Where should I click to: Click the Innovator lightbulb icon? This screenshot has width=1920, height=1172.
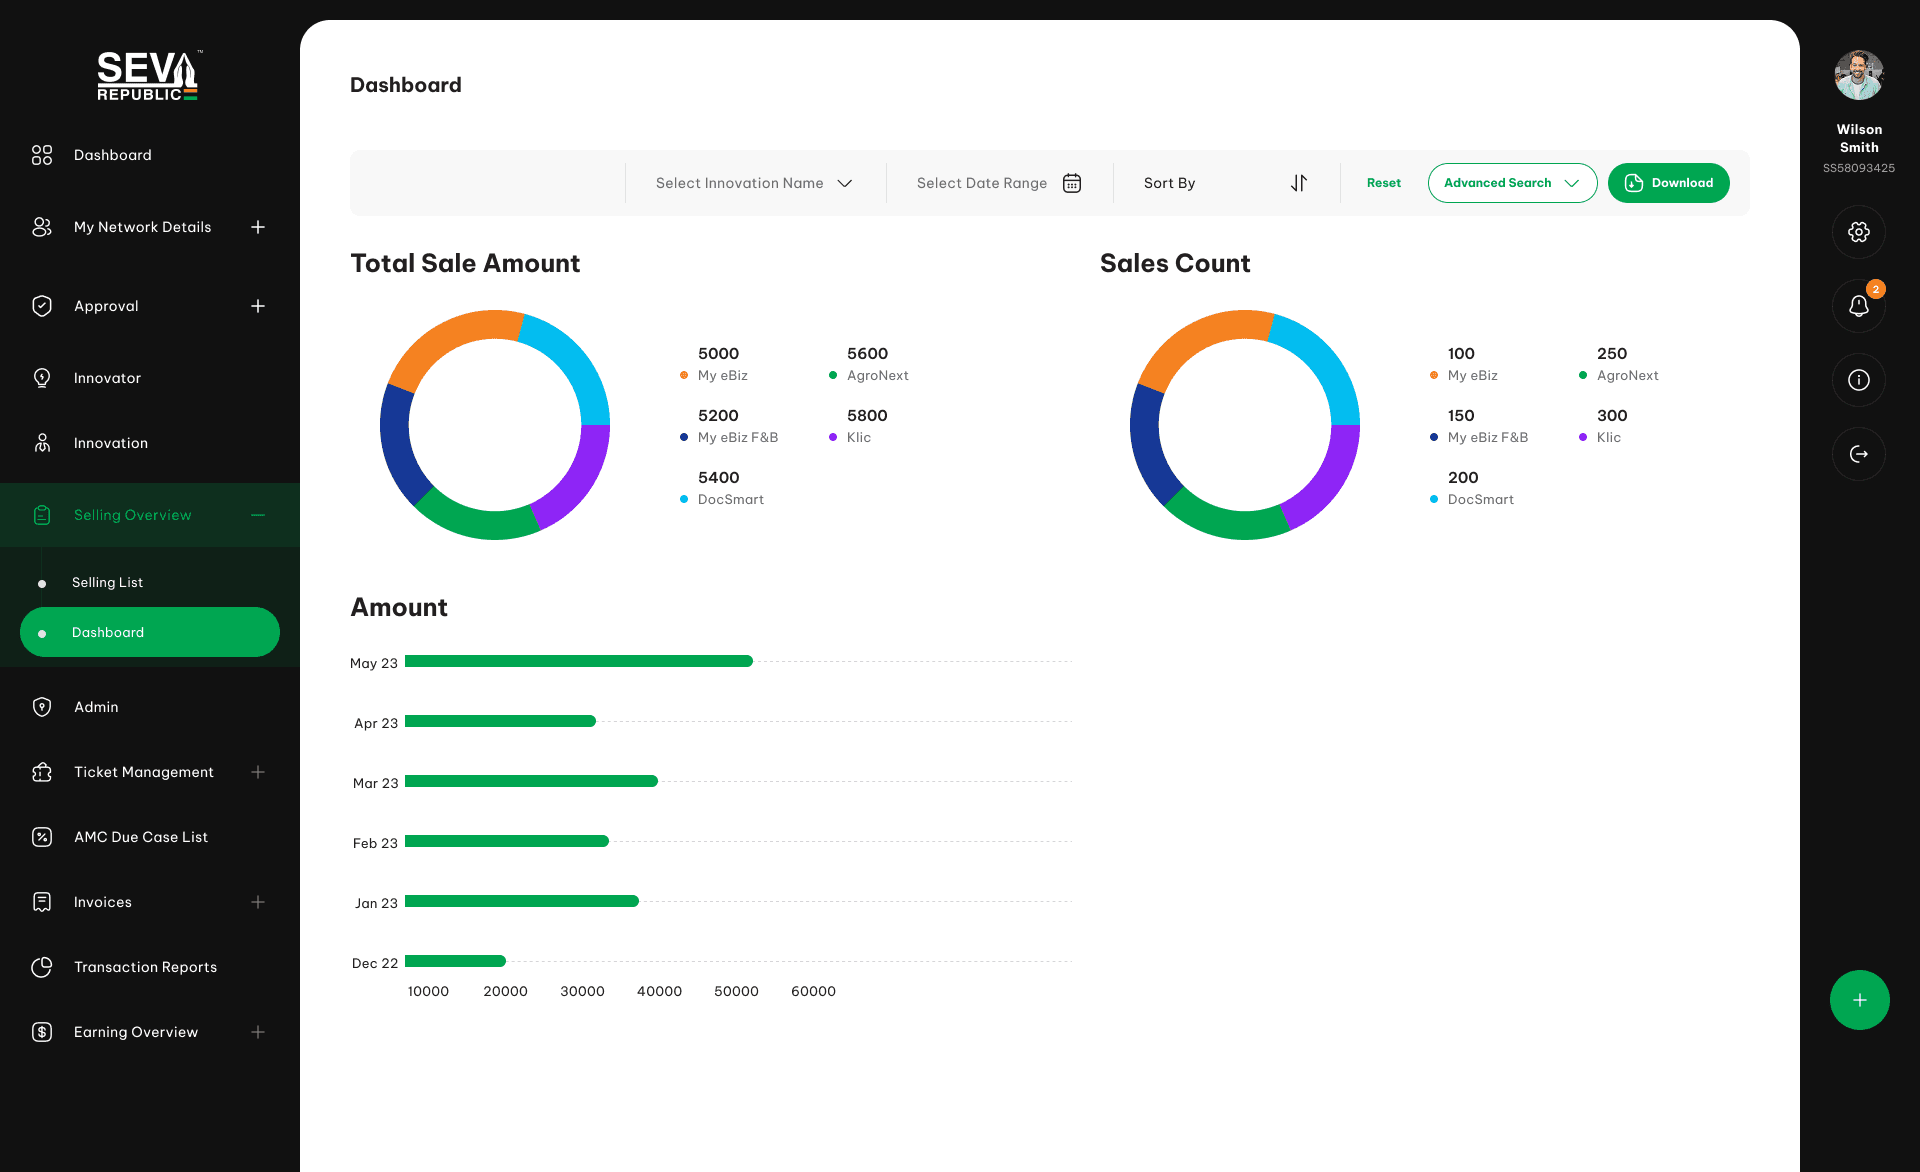[42, 378]
